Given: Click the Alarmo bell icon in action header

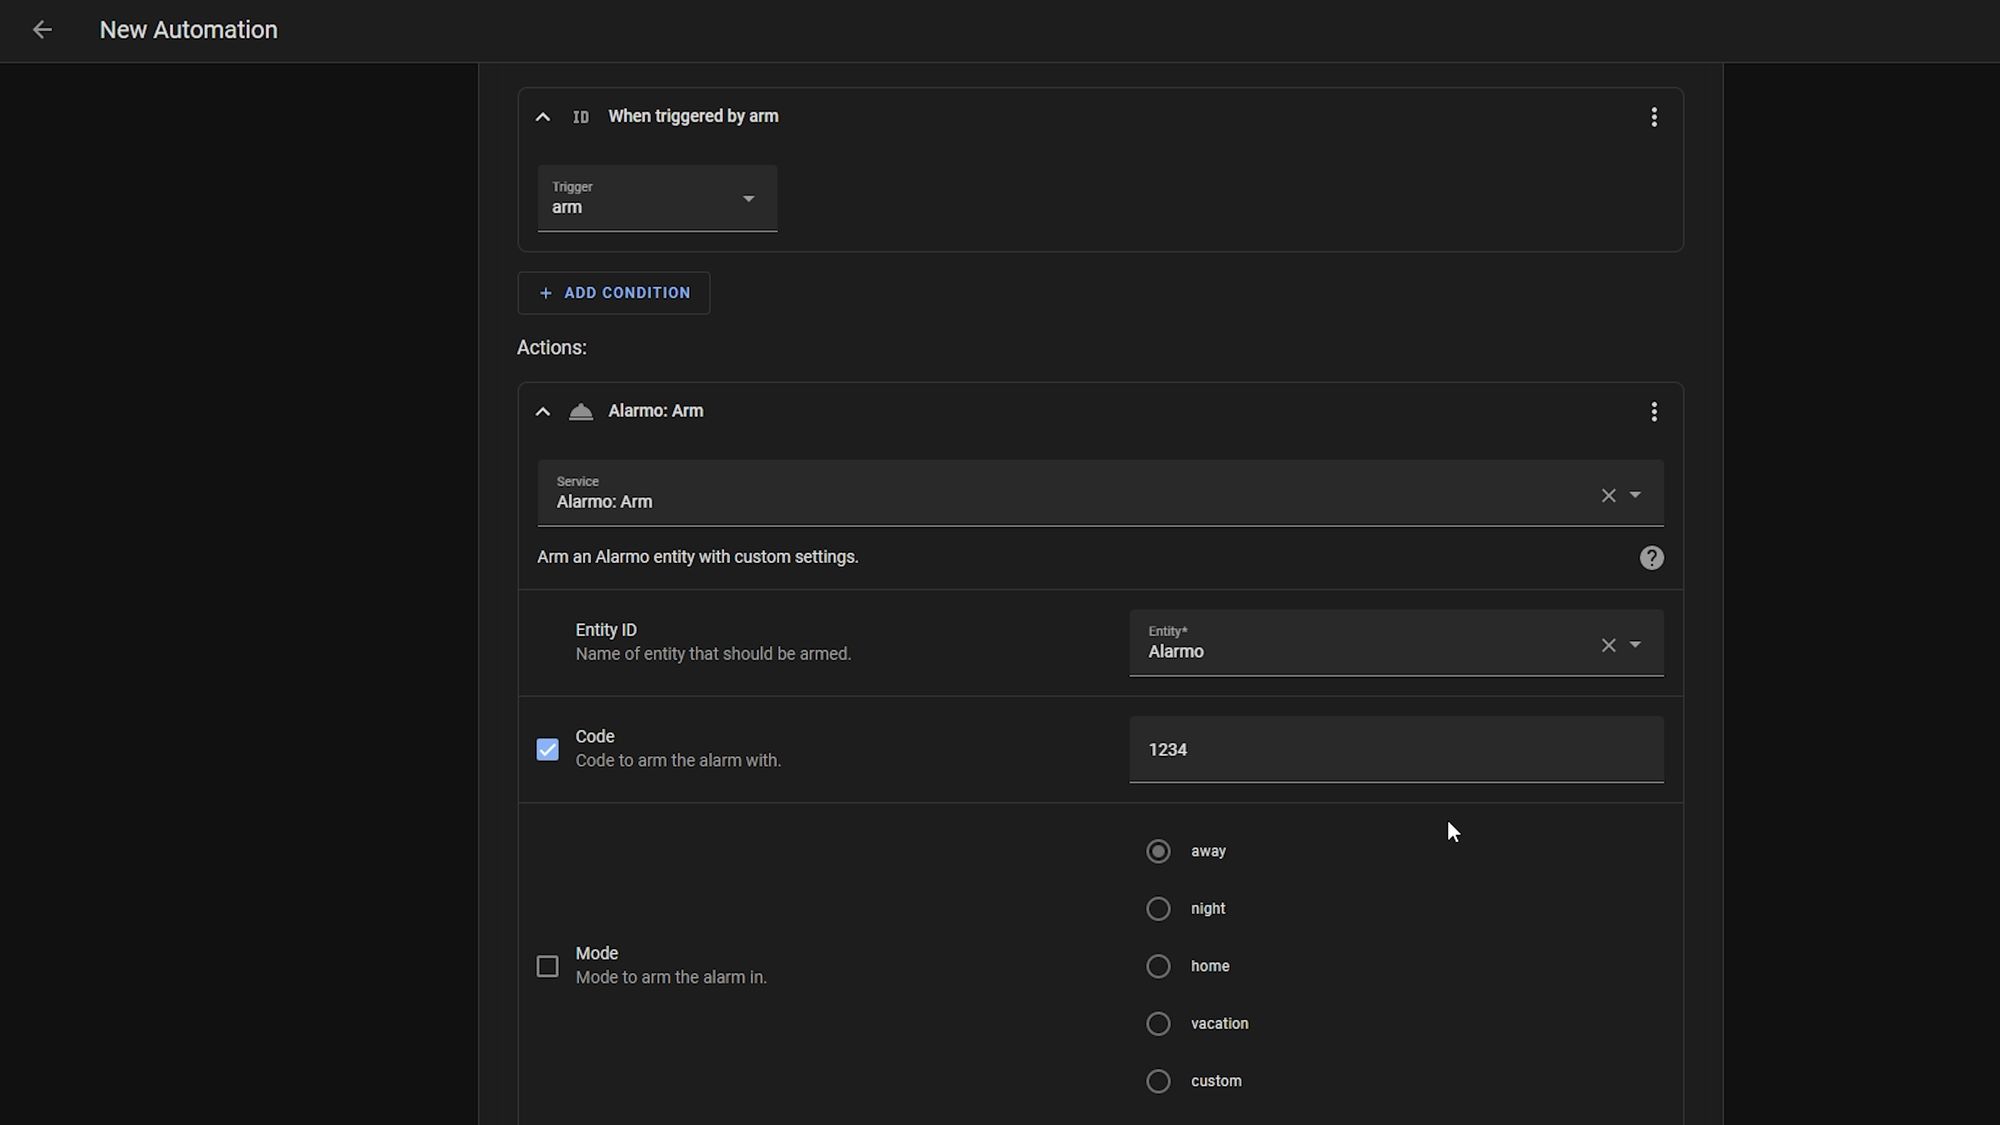Looking at the screenshot, I should pyautogui.click(x=581, y=412).
